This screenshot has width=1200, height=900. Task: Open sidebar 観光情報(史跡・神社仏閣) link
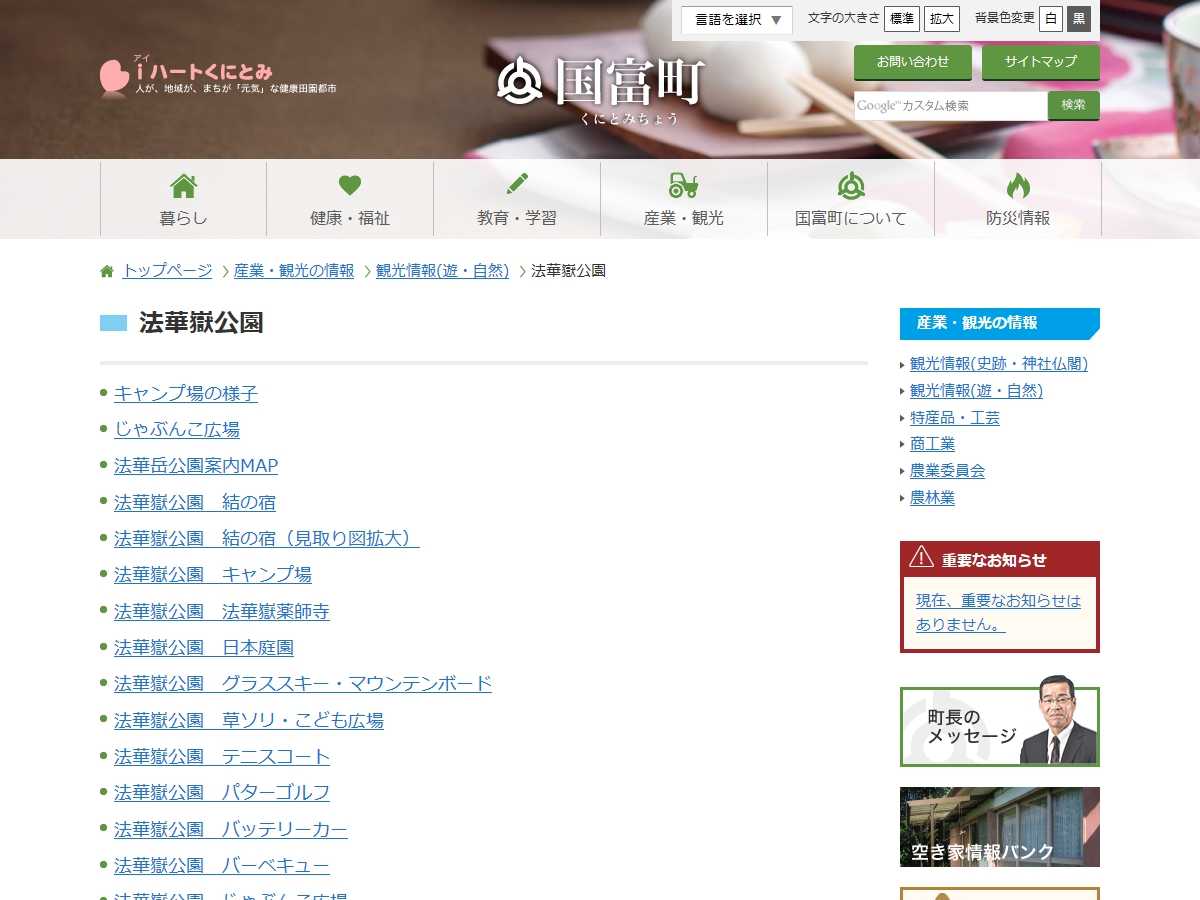point(999,364)
